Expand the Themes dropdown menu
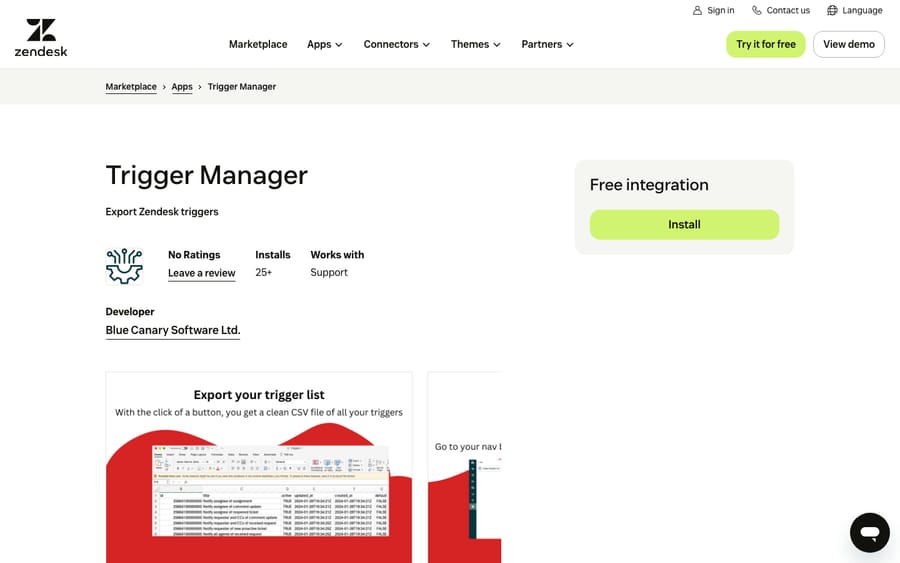 [476, 44]
